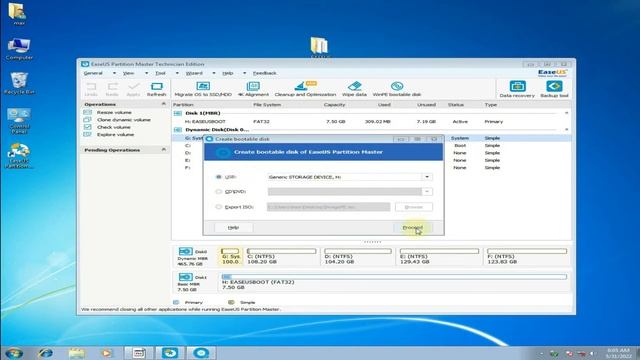Open the folder in desktop center
Image resolution: width=640 pixels, height=360 pixels.
click(319, 46)
